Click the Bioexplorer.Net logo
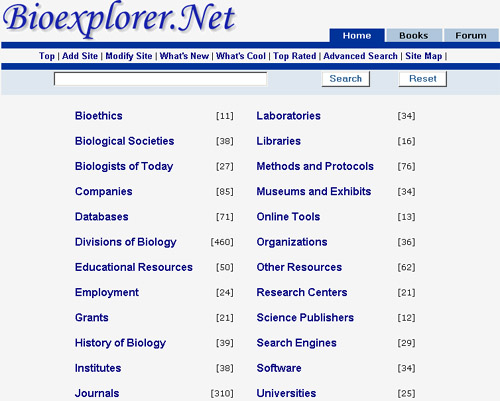 (119, 18)
